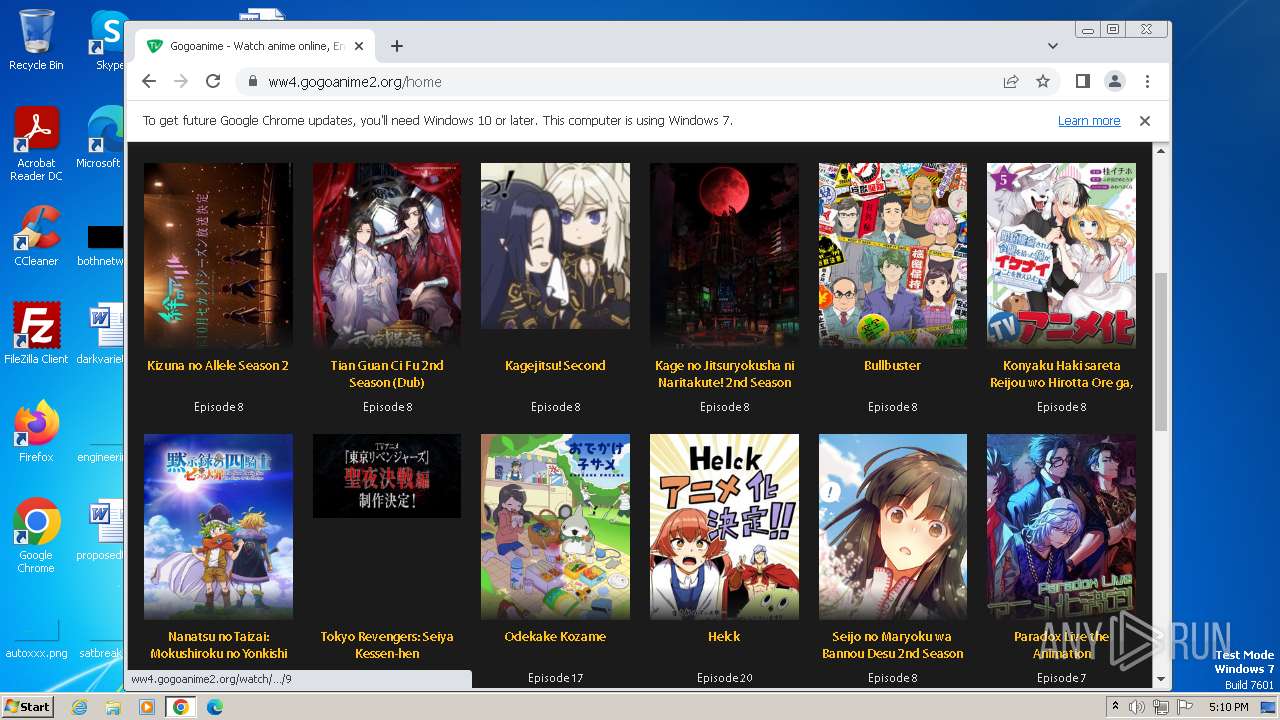Click the forward navigation arrow
This screenshot has width=1280, height=720.
(x=181, y=82)
